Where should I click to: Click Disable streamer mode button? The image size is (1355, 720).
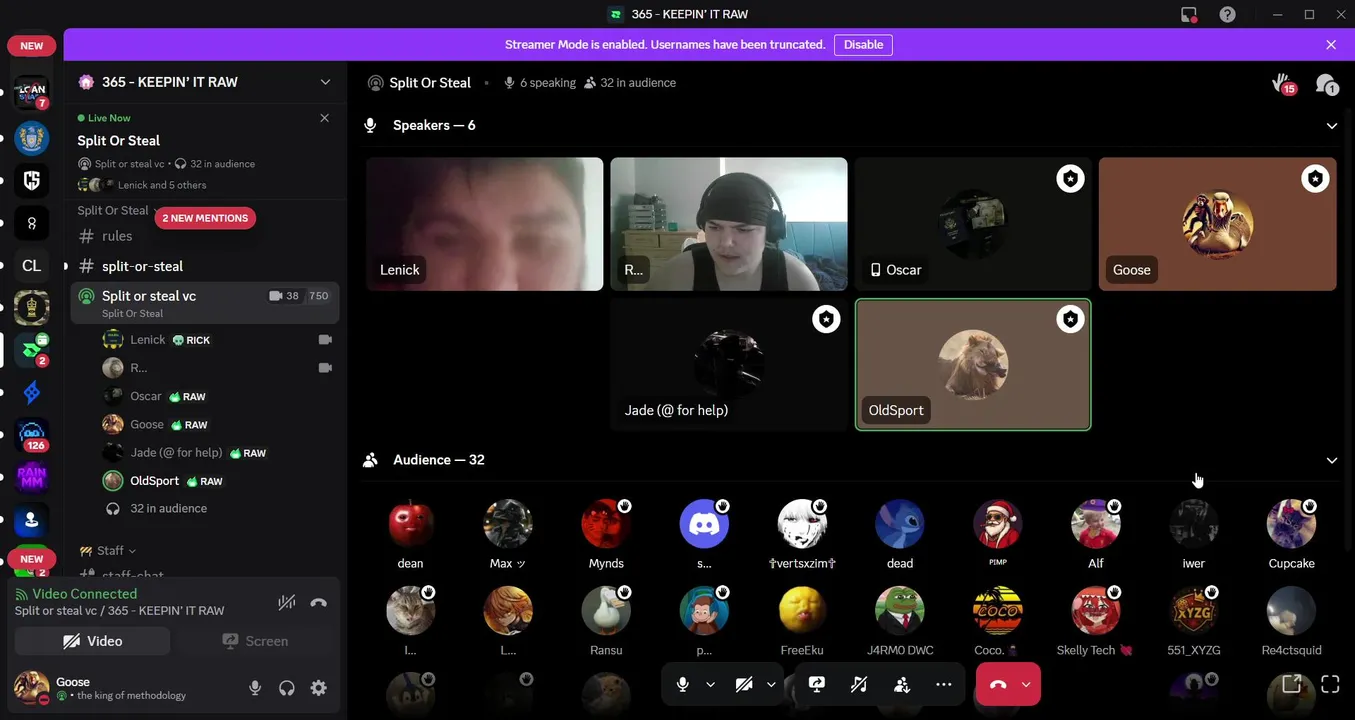coord(863,45)
